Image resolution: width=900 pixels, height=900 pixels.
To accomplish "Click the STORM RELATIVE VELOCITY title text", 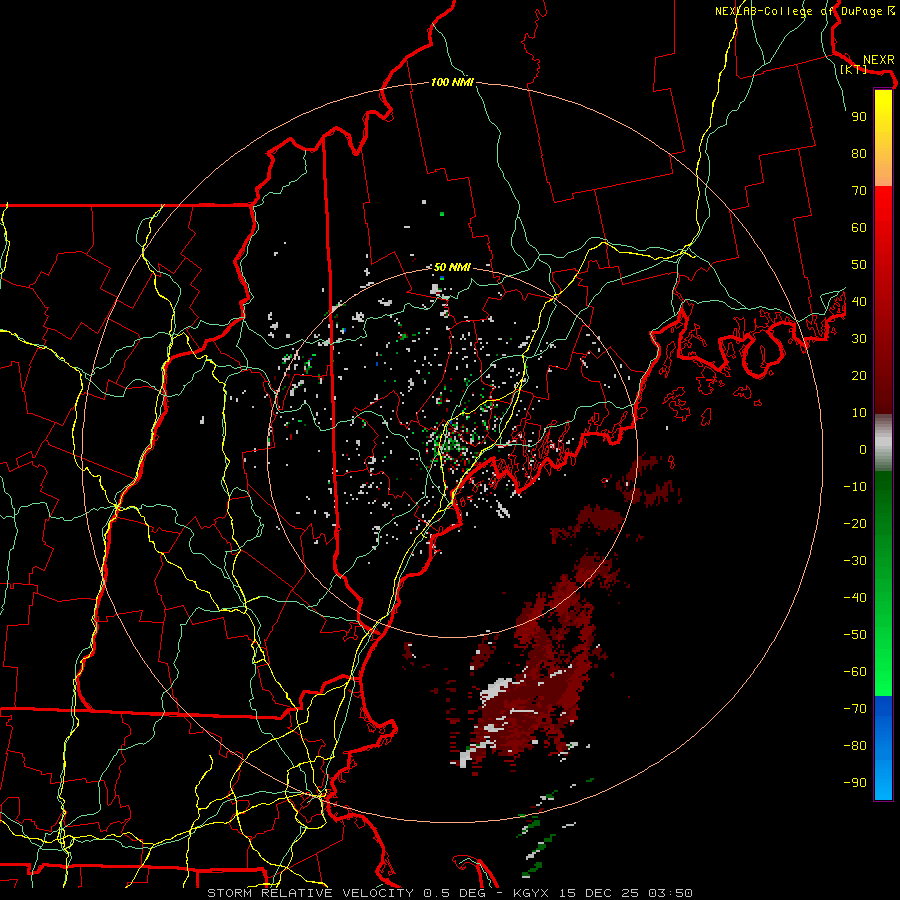I will click(310, 893).
